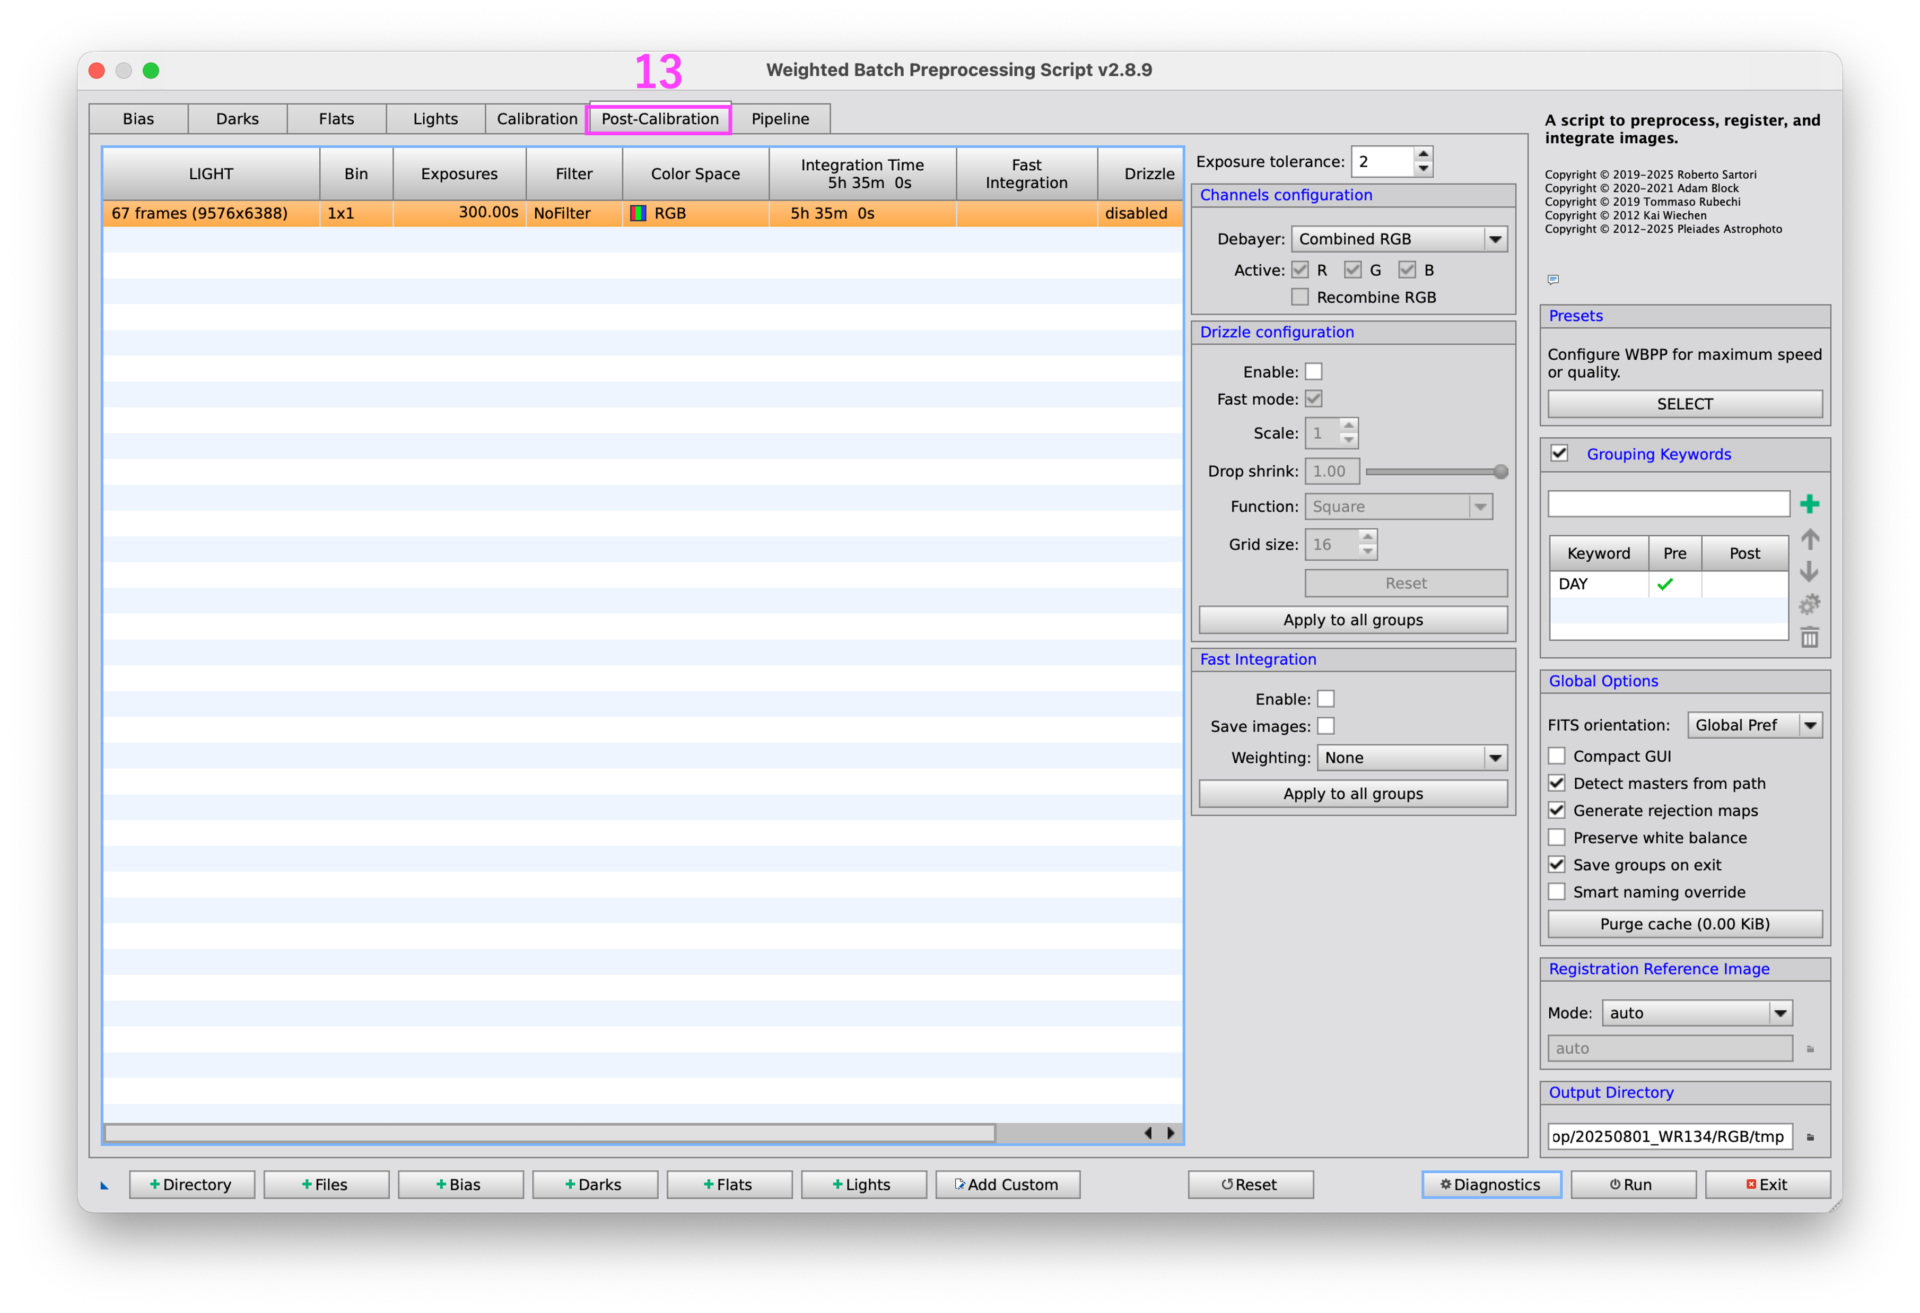Screen dimensions: 1920x1313
Task: Check the Recombine RGB checkbox
Action: tap(1300, 297)
